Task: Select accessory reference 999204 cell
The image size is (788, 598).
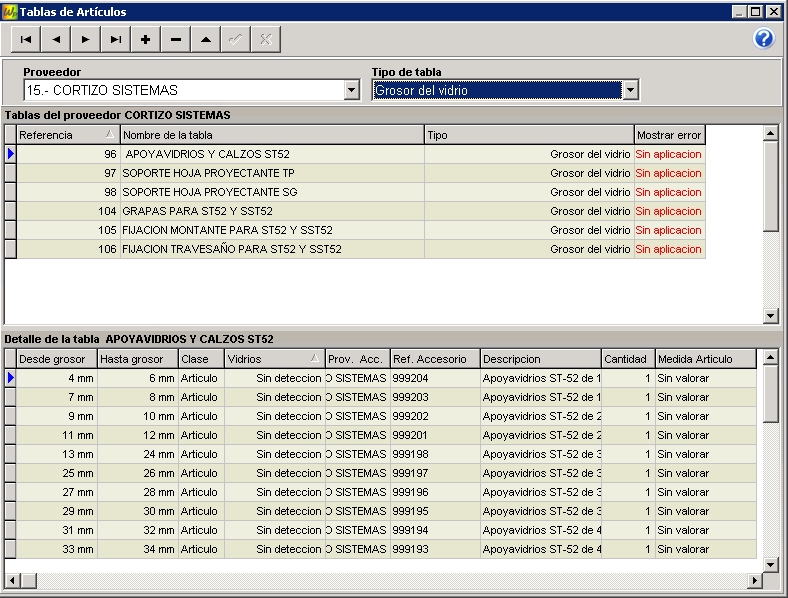Action: 435,378
